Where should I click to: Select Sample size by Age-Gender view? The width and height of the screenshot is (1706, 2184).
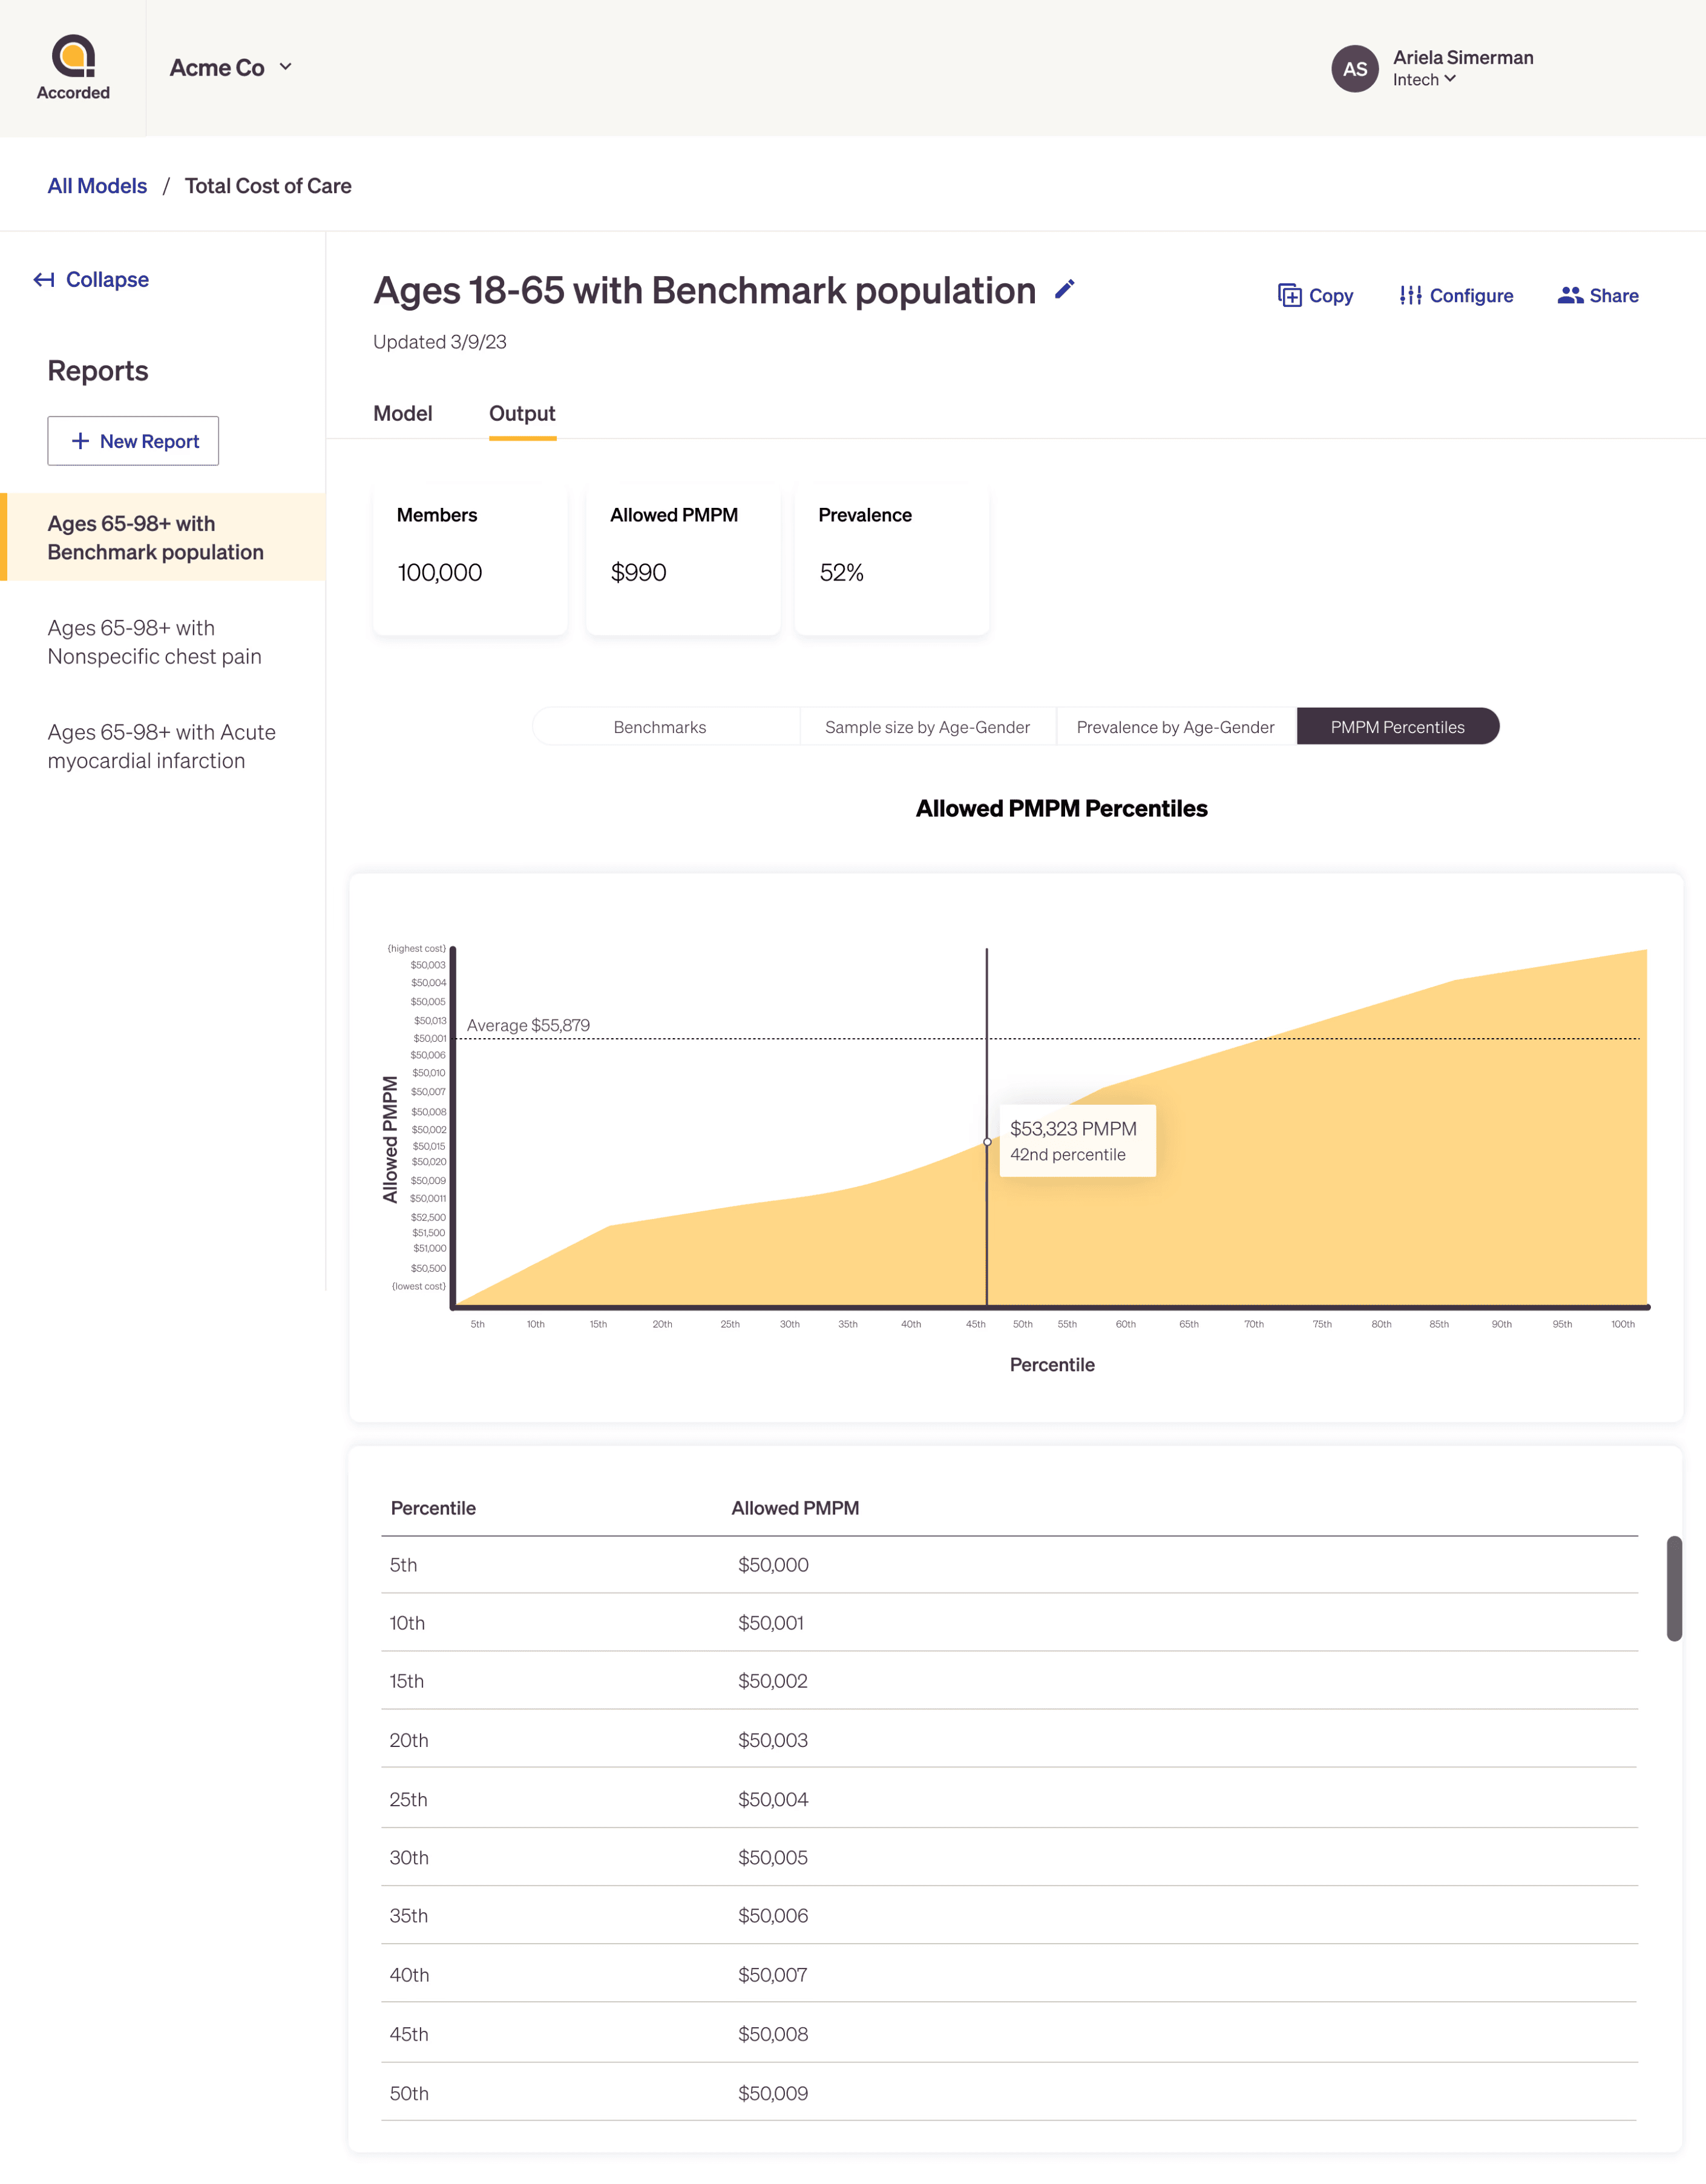[927, 727]
